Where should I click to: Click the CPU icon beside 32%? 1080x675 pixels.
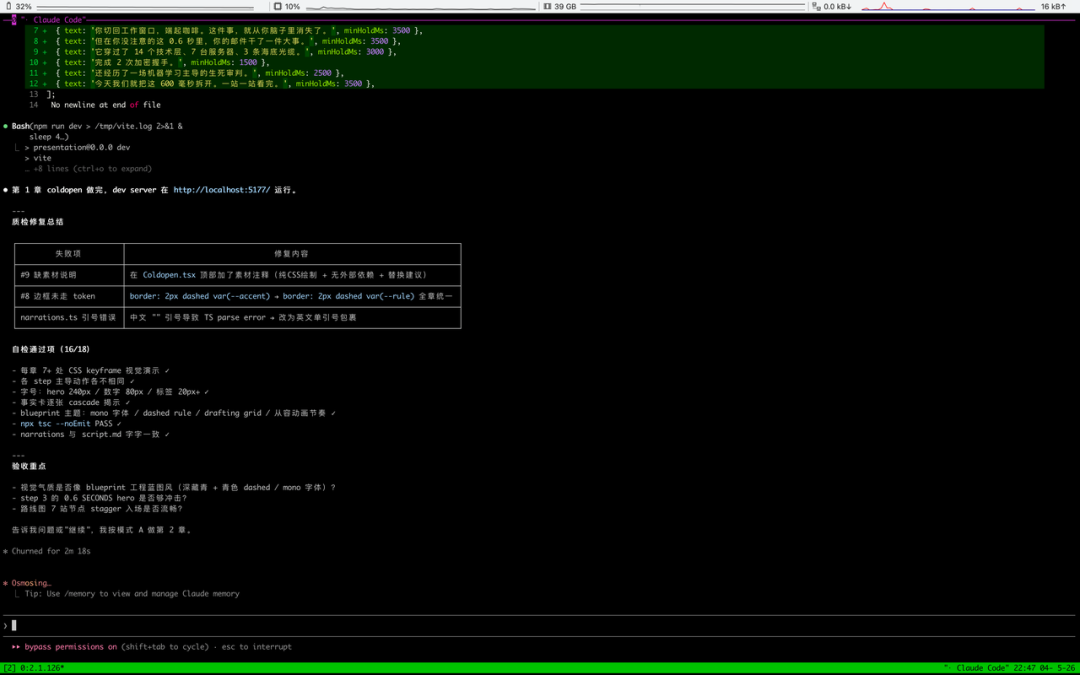click(x=8, y=6)
